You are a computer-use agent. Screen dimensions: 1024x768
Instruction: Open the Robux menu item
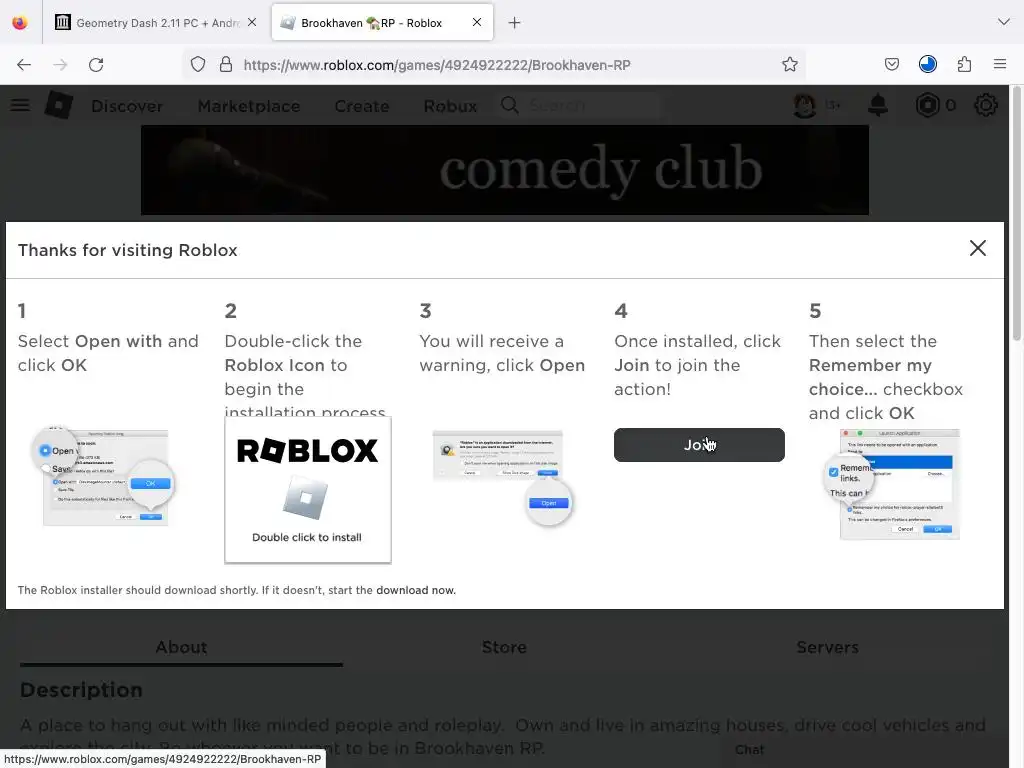450,106
